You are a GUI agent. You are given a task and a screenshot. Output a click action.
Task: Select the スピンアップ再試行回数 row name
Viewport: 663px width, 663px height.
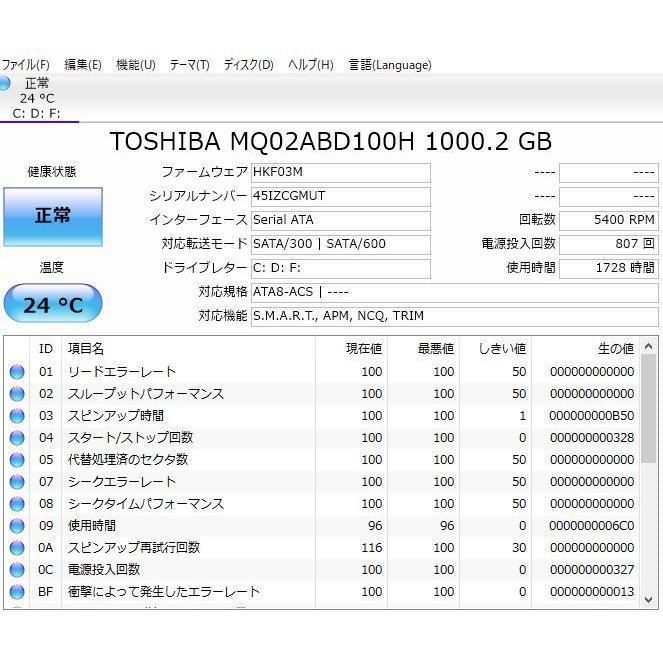134,548
